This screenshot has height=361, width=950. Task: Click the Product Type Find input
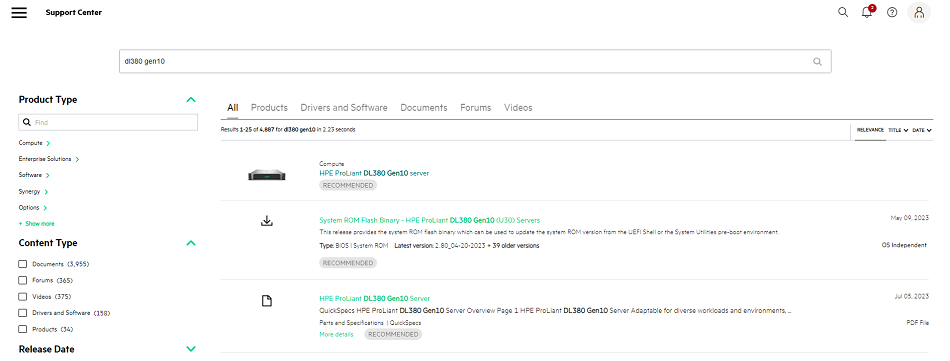tap(108, 122)
